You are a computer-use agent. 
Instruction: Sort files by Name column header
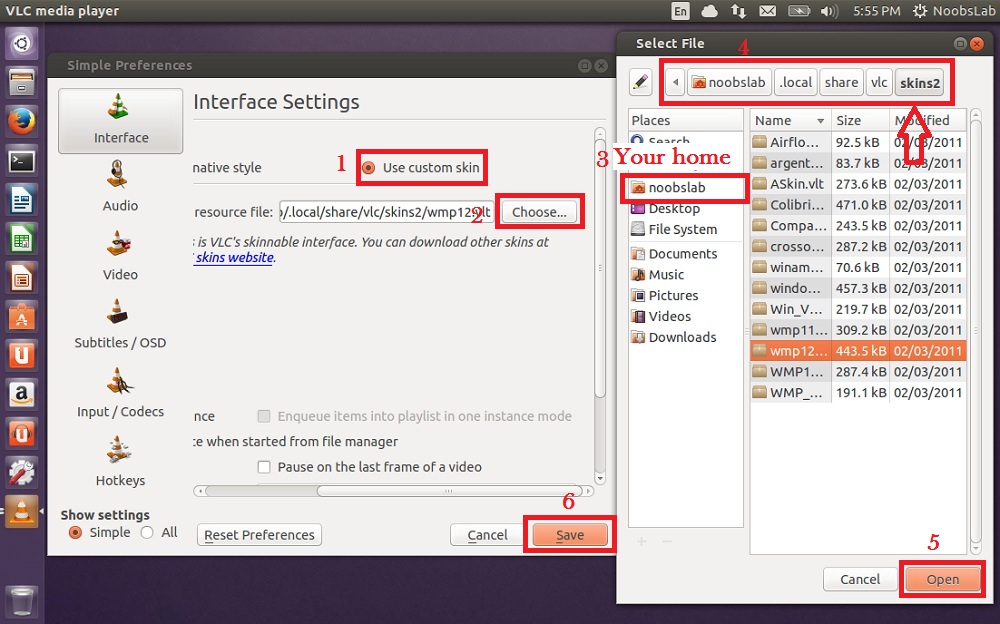790,120
